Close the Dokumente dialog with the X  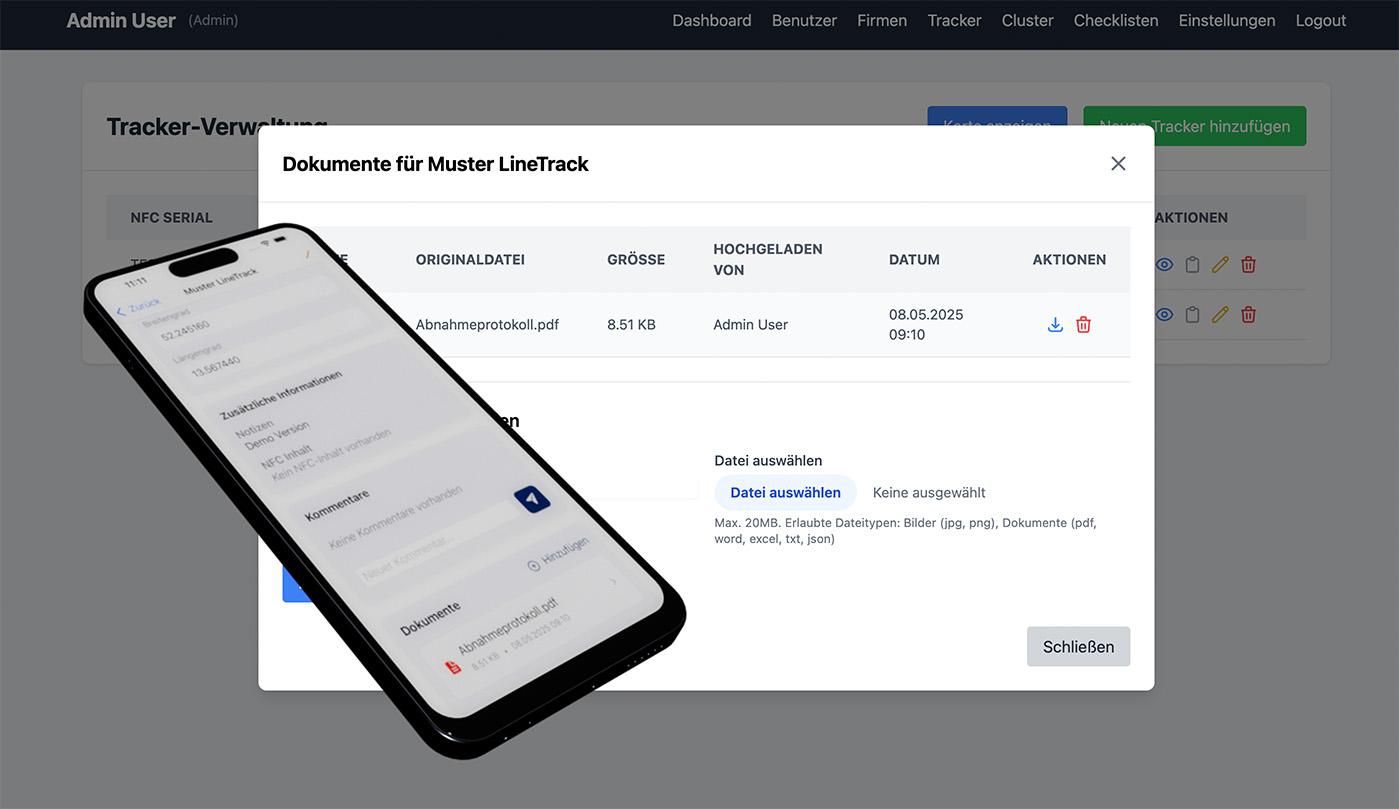1118,164
